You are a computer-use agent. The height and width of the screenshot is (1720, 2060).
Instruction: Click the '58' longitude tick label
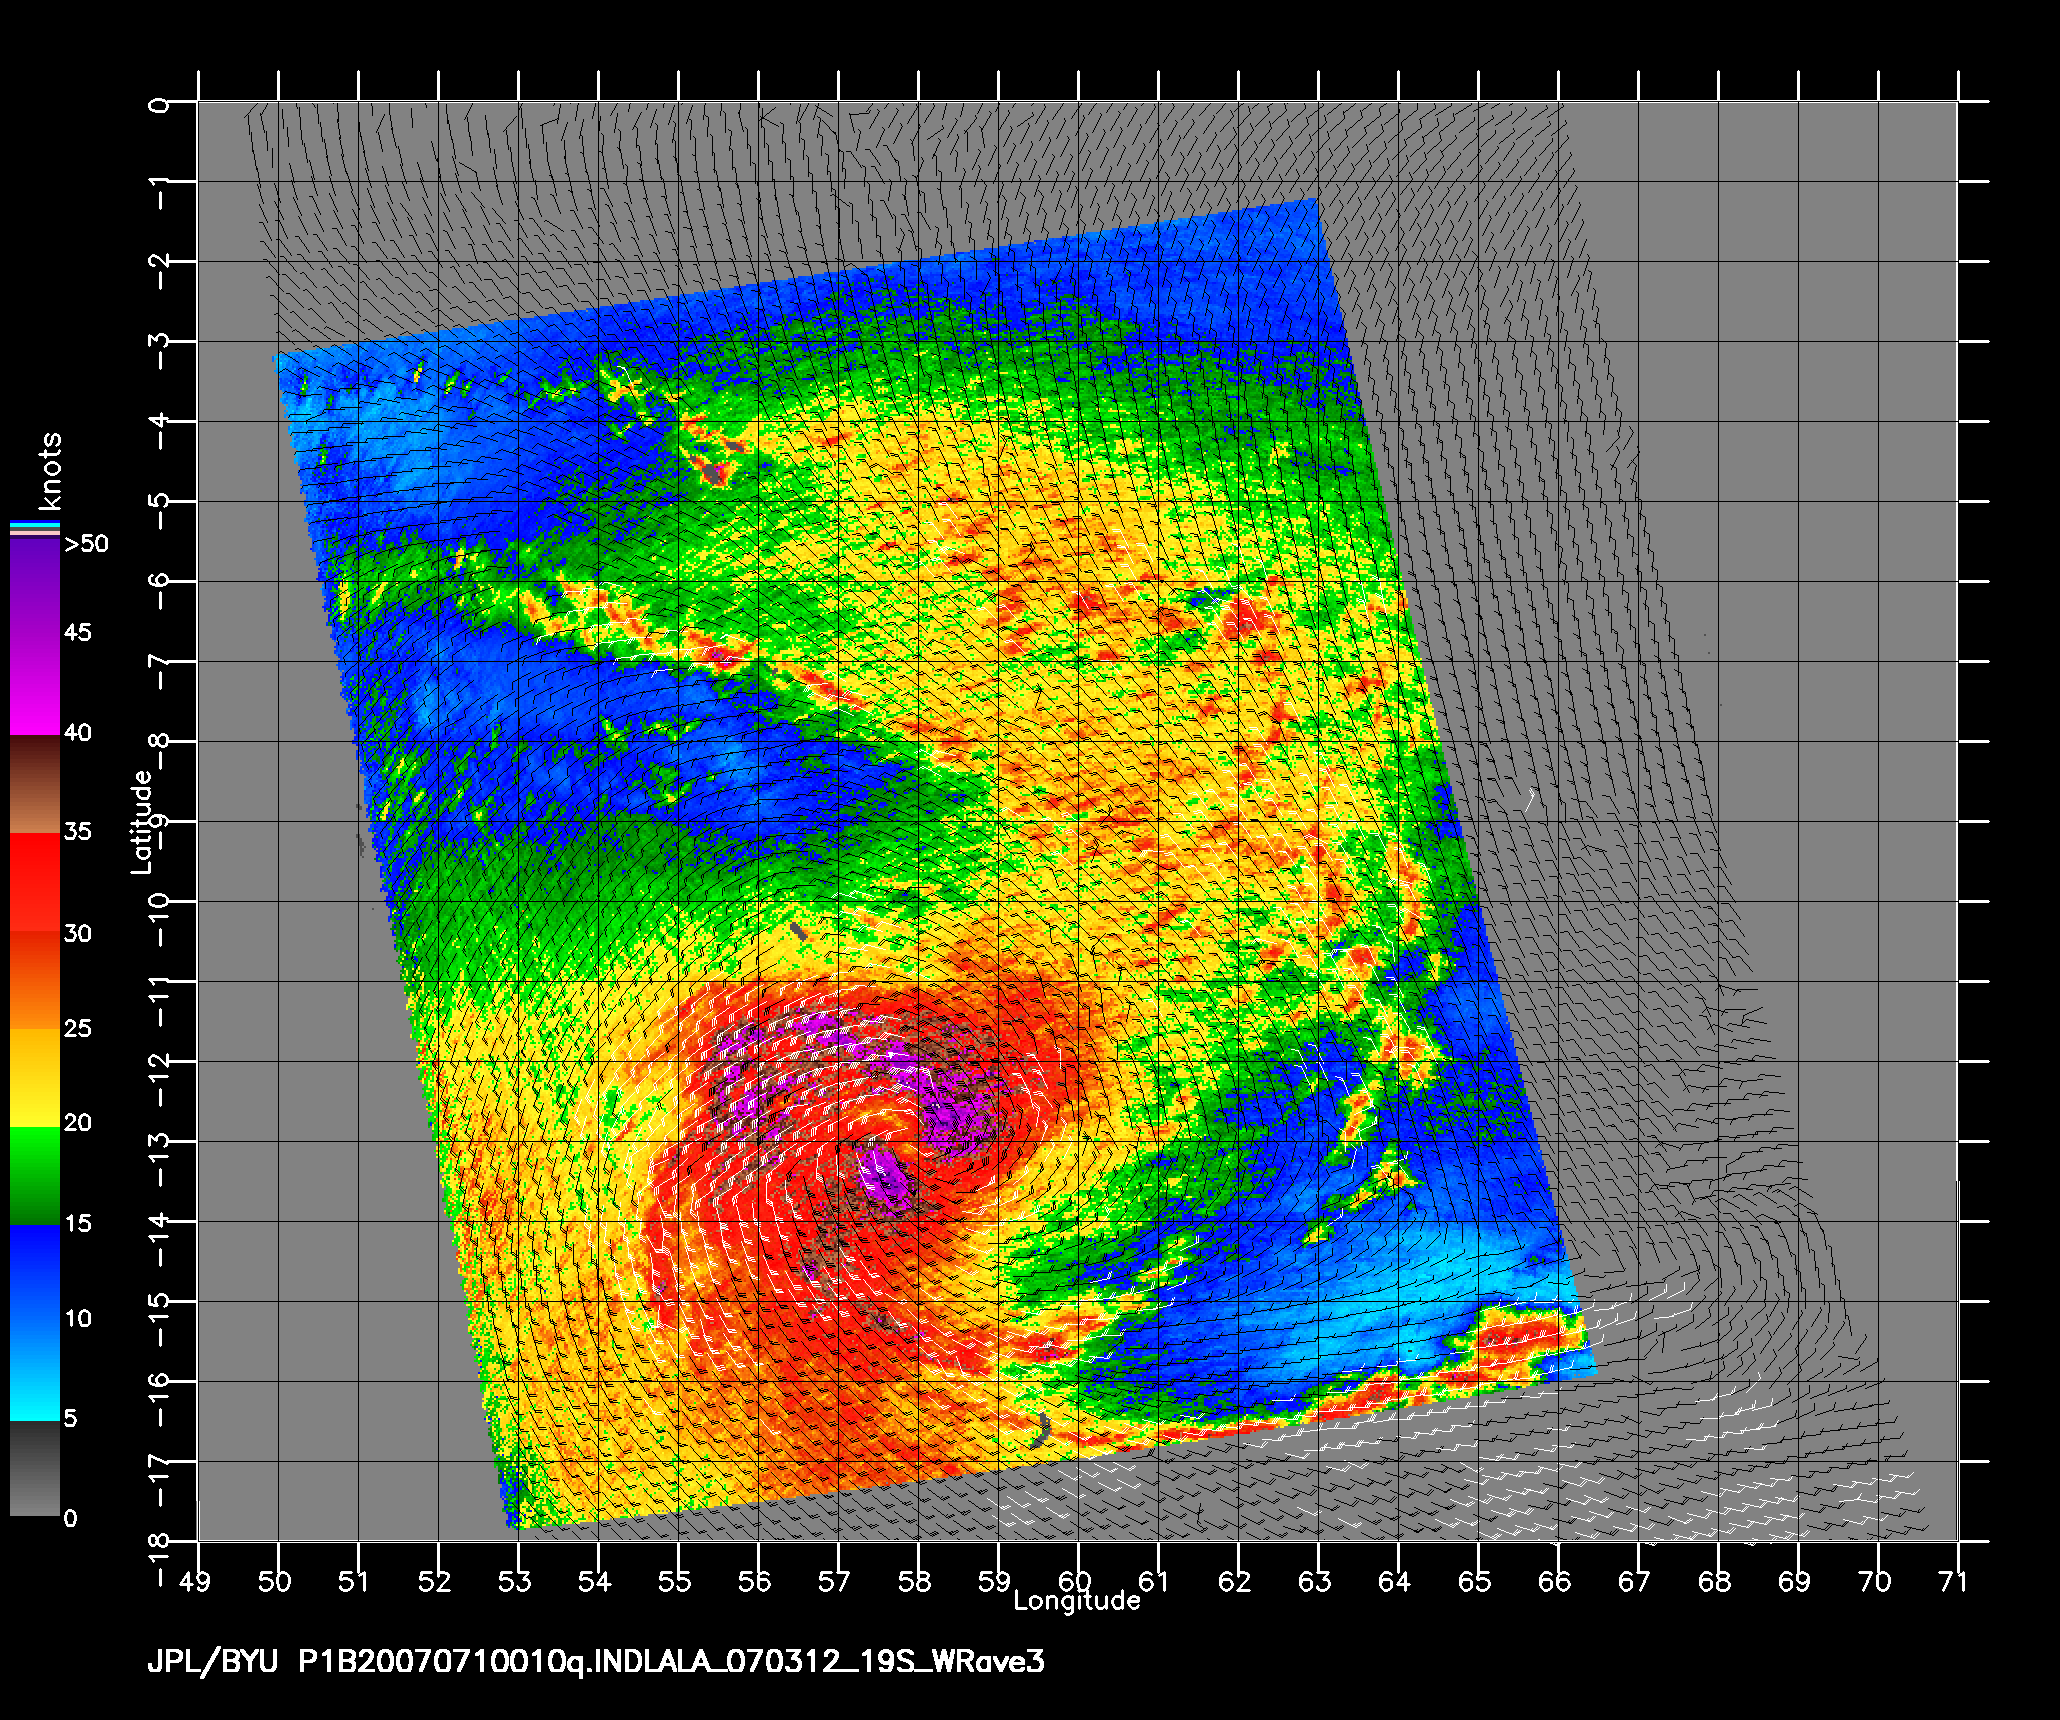(915, 1581)
